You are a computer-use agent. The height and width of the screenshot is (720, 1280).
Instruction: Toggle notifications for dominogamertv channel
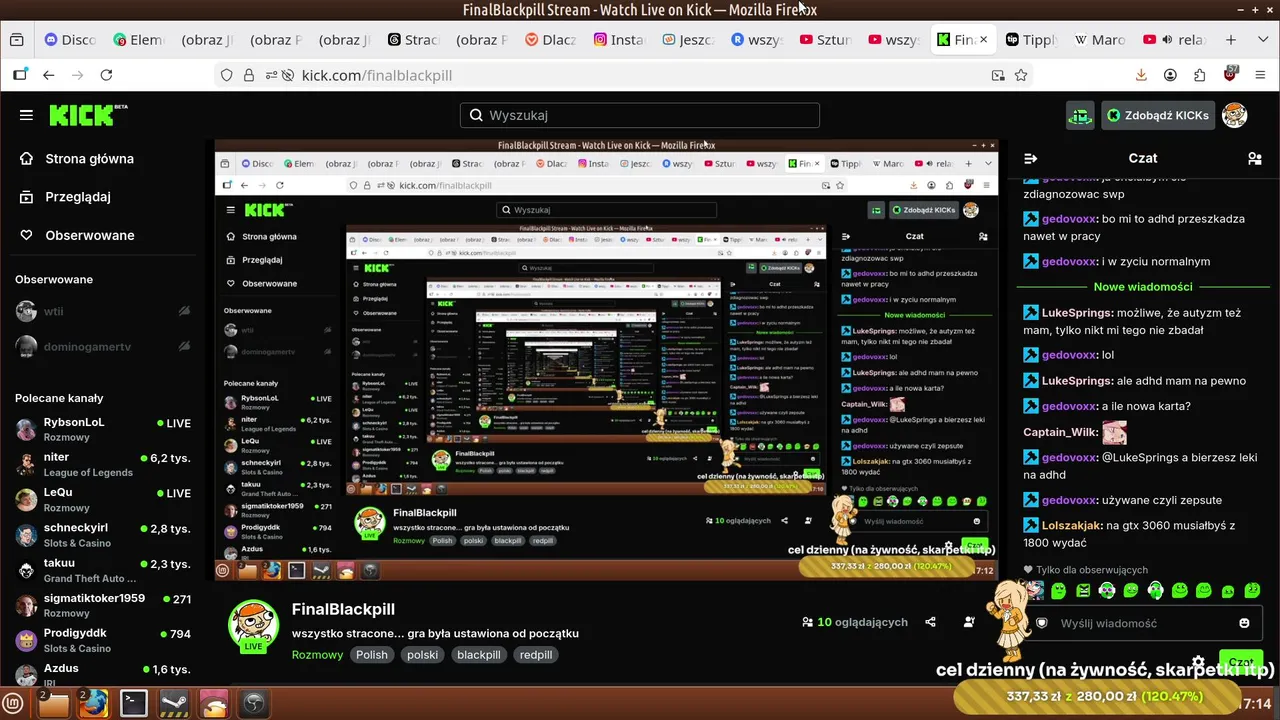click(x=184, y=346)
